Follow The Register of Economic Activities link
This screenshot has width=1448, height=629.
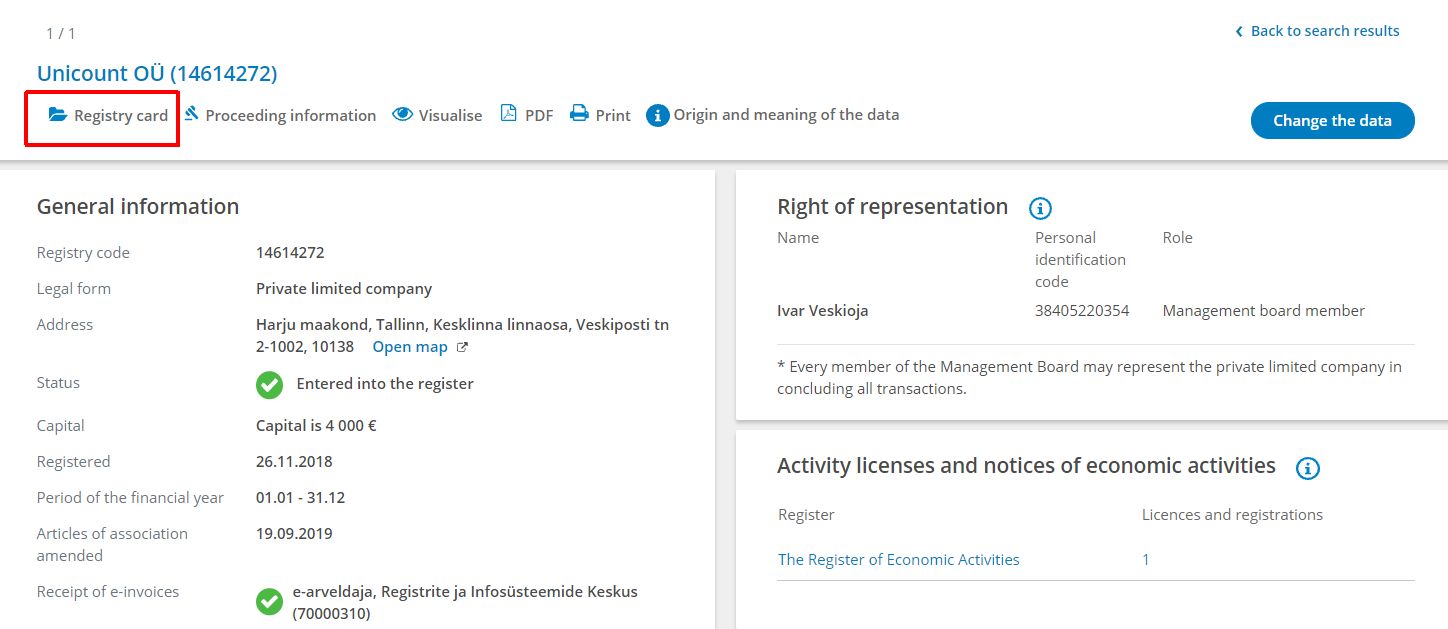tap(898, 559)
